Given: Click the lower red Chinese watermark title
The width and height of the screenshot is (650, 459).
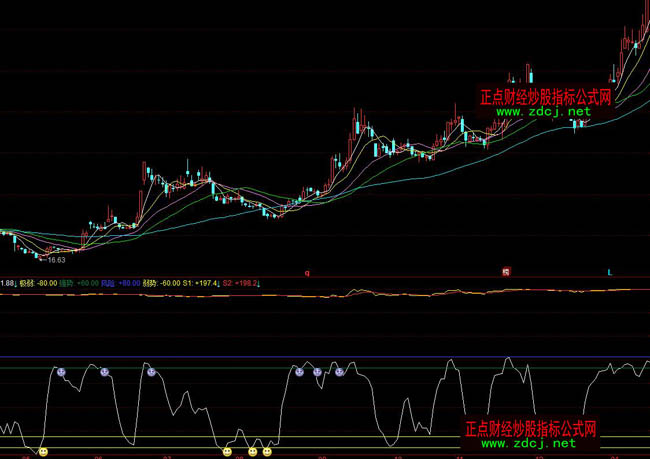Looking at the screenshot, I should tap(531, 428).
